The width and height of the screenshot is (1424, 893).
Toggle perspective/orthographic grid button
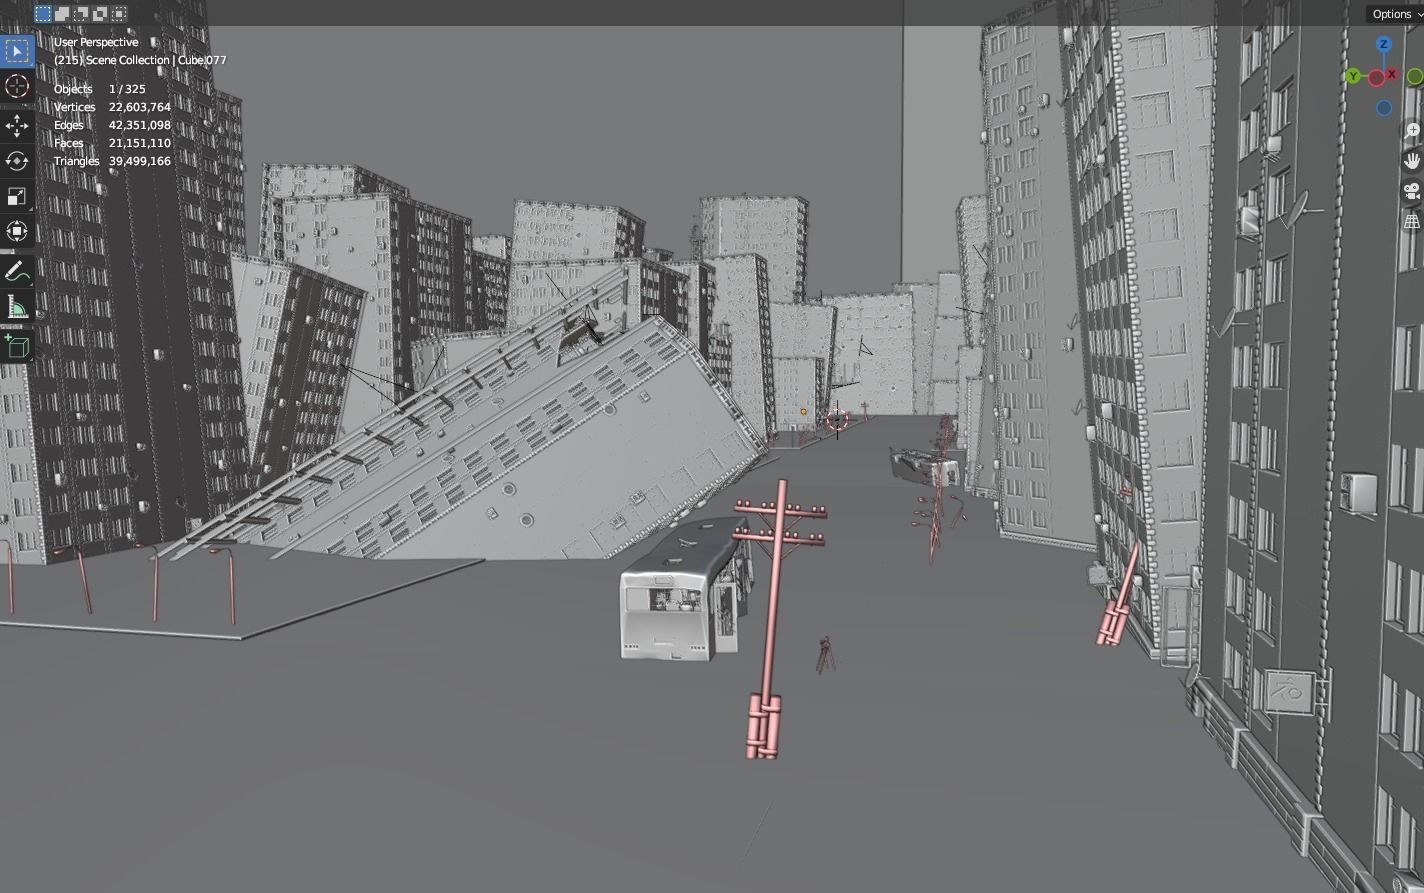pos(1412,221)
